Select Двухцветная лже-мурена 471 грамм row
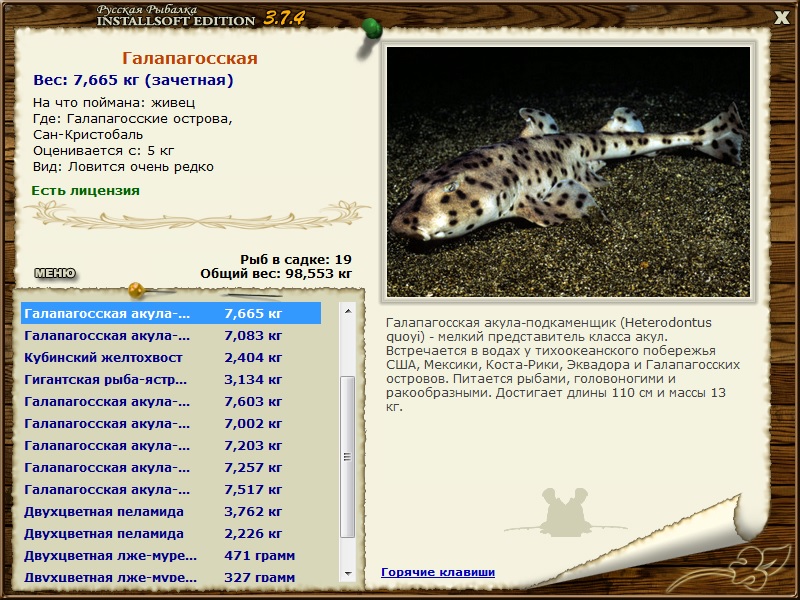This screenshot has width=800, height=600. click(x=171, y=556)
